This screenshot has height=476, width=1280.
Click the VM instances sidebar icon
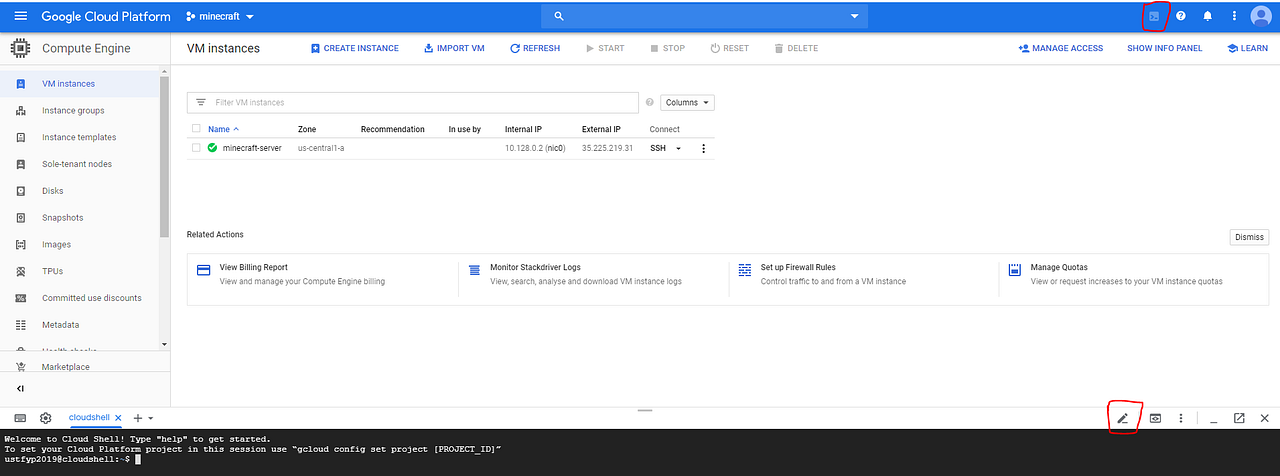click(21, 84)
